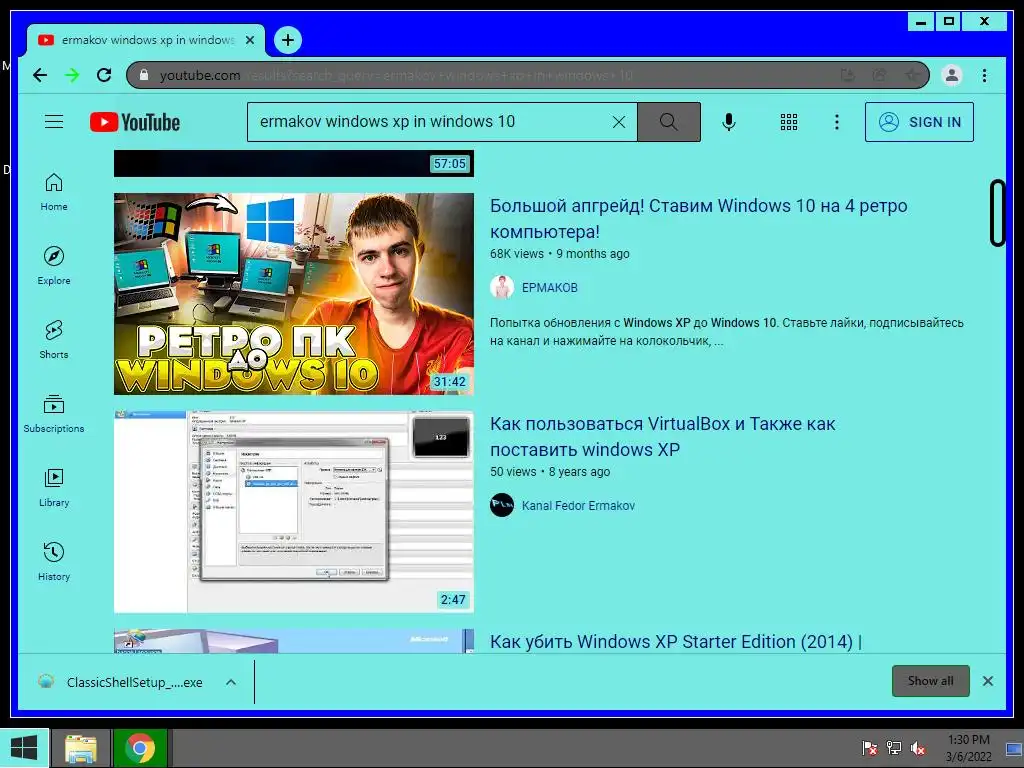1024x768 pixels.
Task: Open Subscriptions in sidebar
Action: tap(54, 414)
